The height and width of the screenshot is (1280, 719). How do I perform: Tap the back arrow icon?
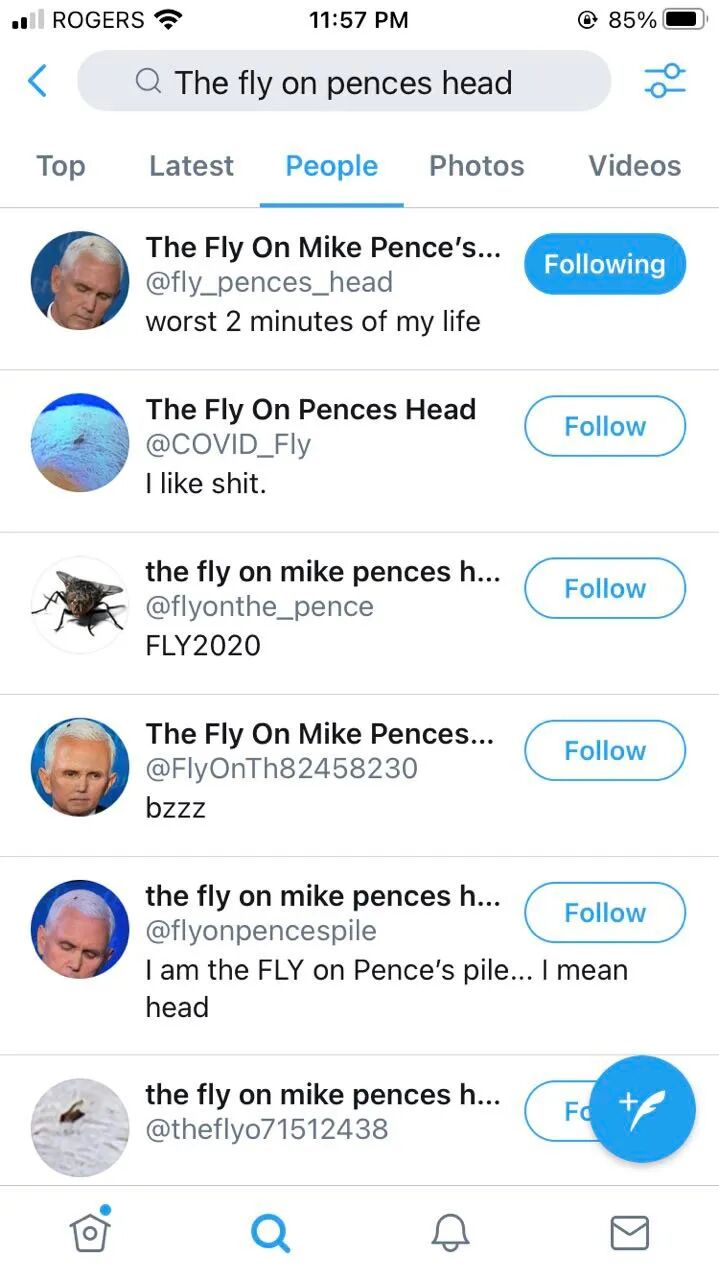coord(37,81)
